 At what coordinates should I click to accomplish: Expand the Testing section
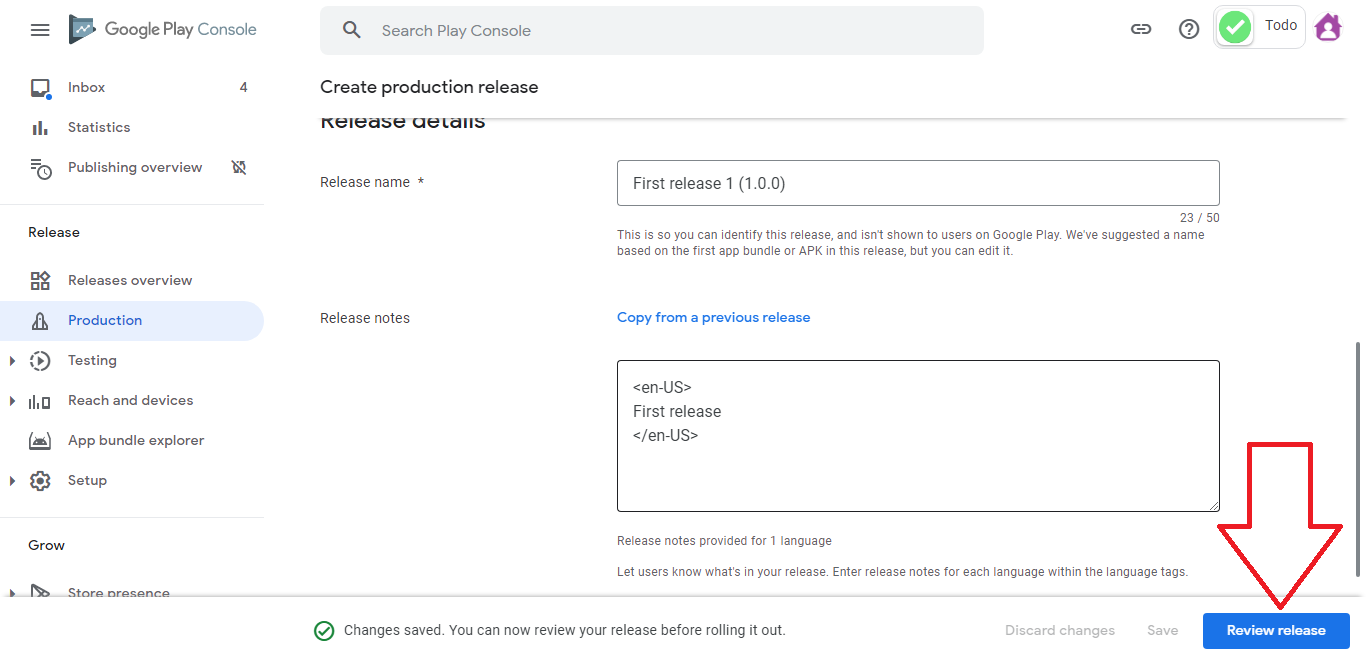13,361
